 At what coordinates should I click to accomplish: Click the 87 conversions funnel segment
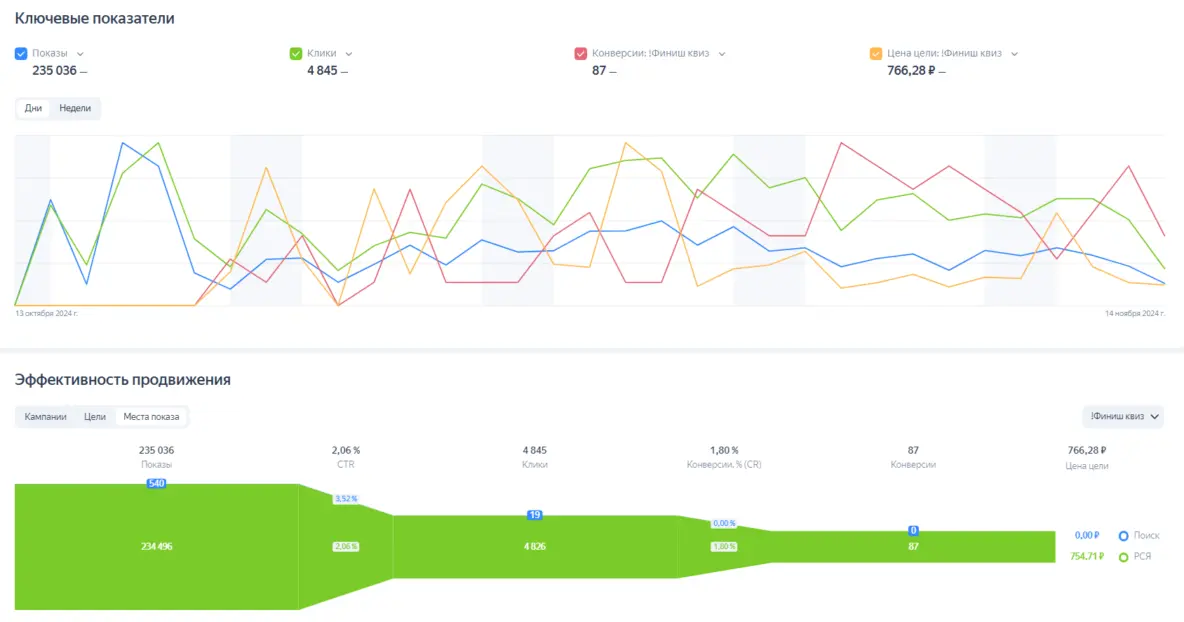[913, 547]
